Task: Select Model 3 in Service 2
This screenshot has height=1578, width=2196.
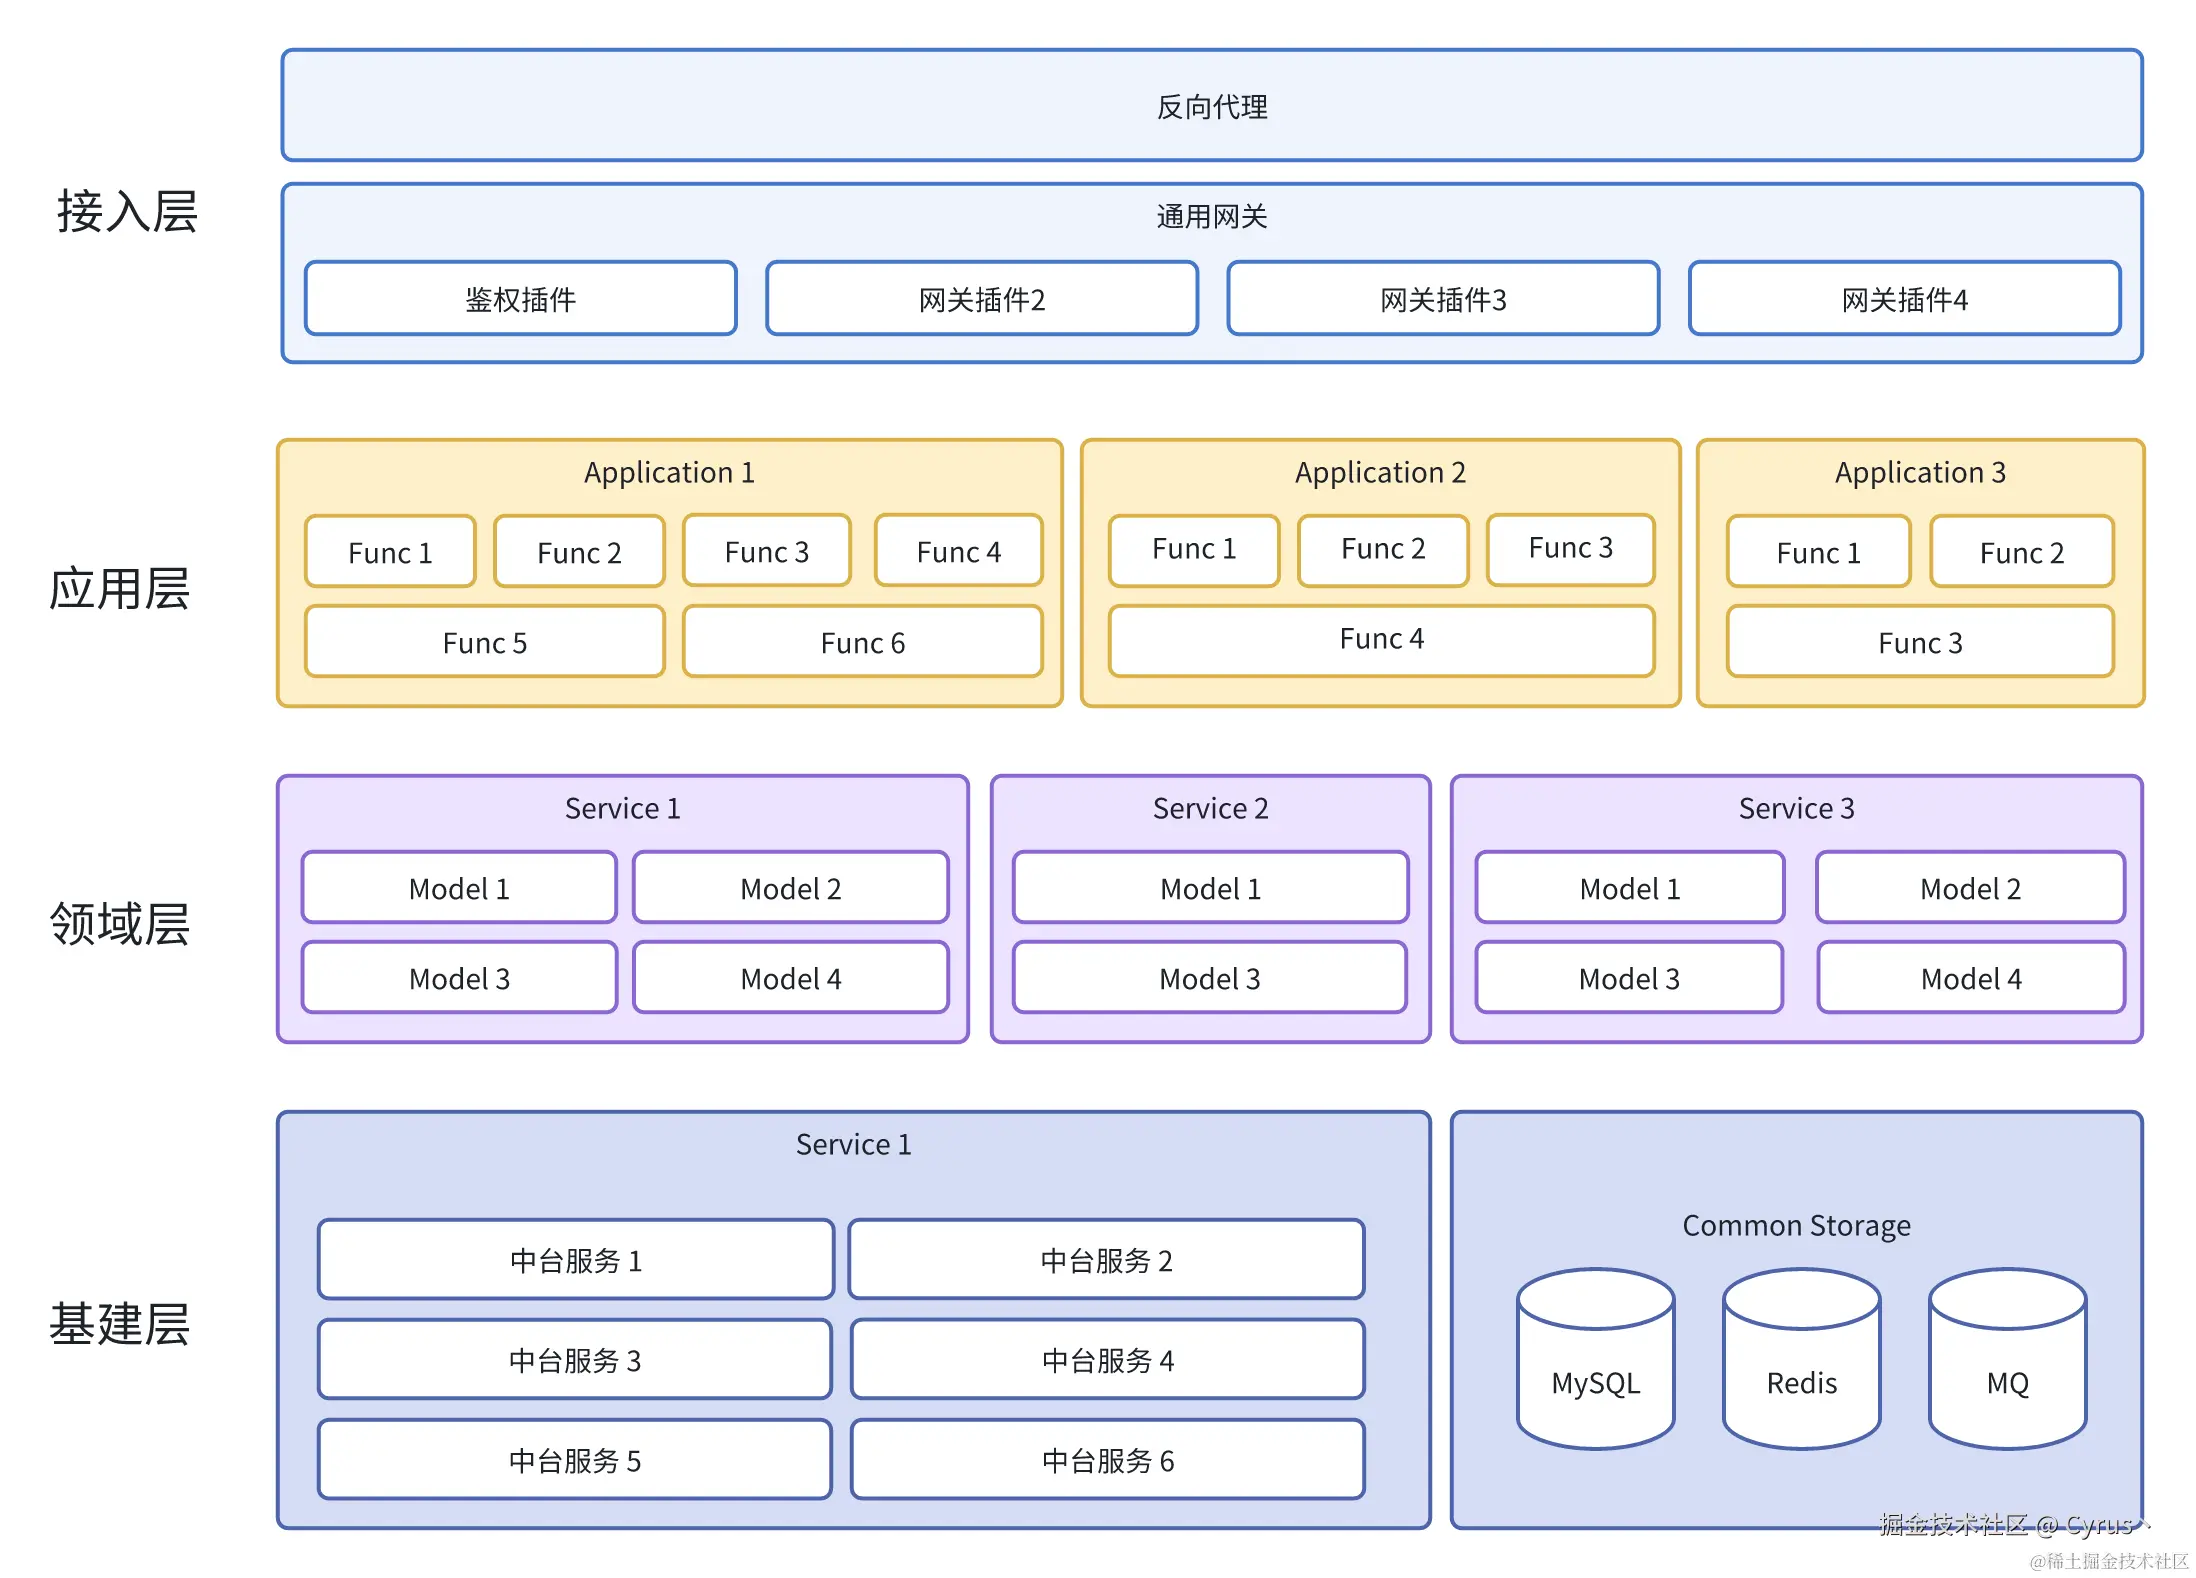Action: coord(1210,978)
